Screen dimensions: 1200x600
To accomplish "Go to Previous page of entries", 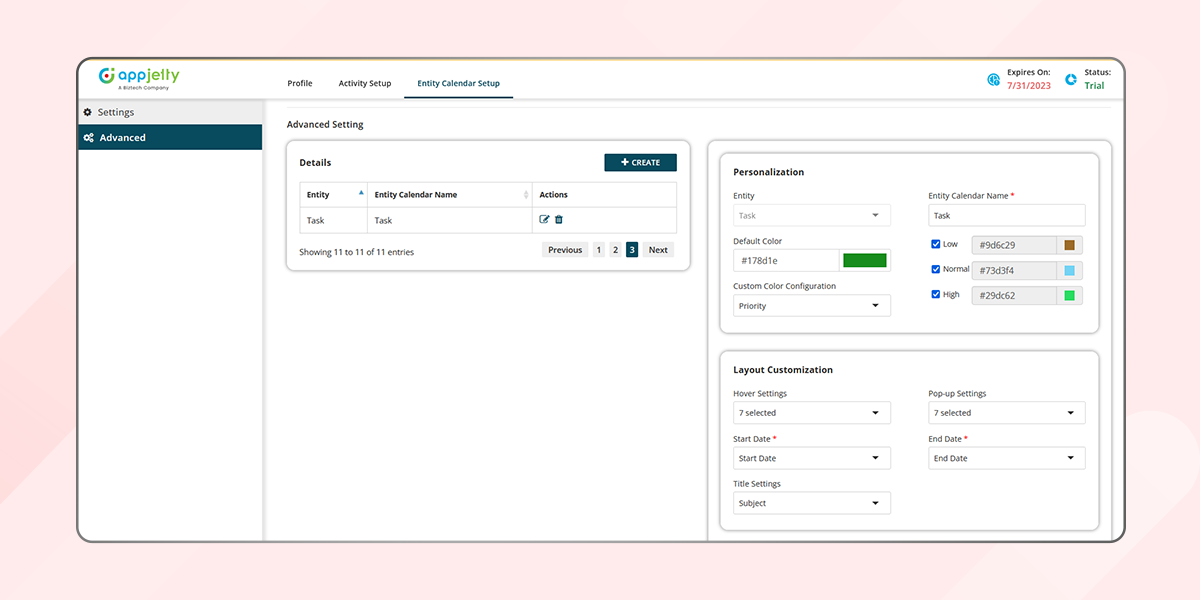I will (x=565, y=250).
